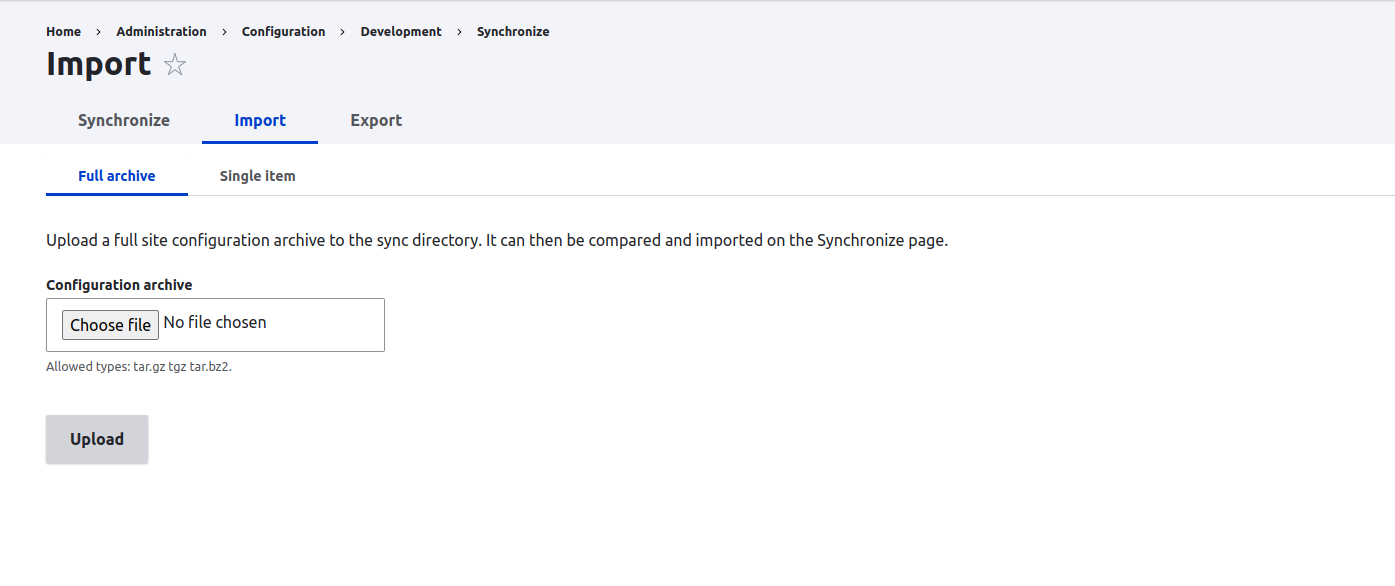Open the Development breadcrumb link
This screenshot has height=586, width=1395.
tap(401, 31)
